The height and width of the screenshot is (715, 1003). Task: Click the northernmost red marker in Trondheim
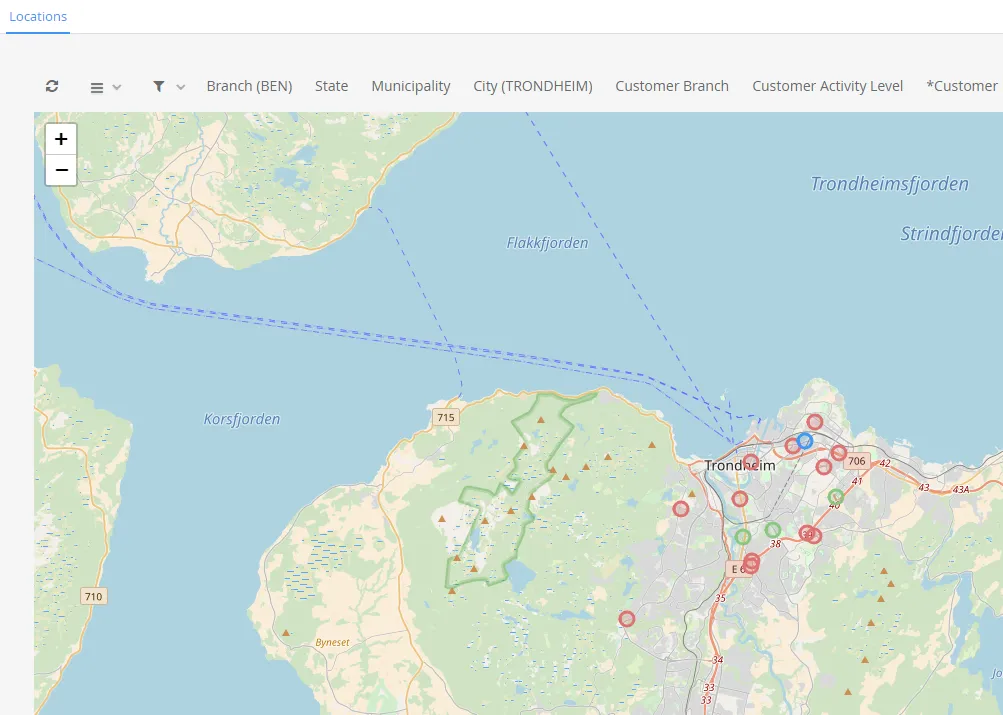pos(815,422)
